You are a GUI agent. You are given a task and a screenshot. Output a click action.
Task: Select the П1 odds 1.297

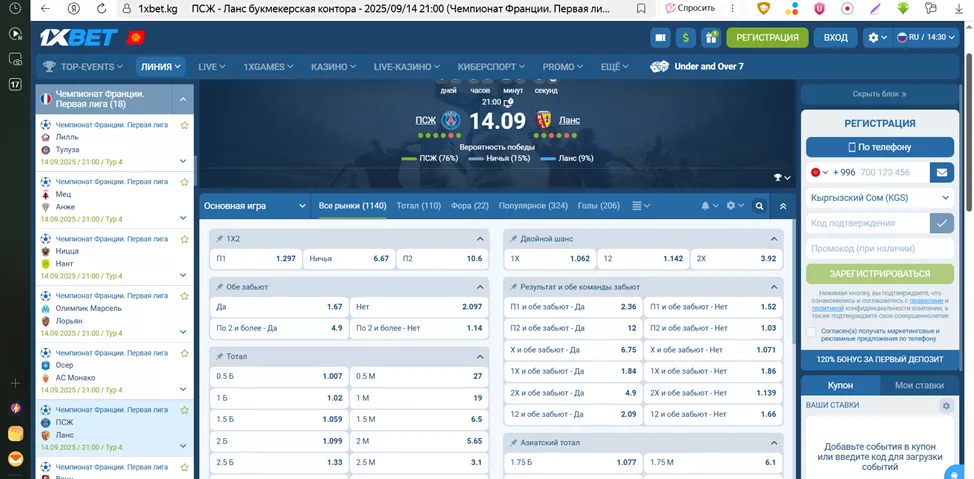(x=255, y=258)
